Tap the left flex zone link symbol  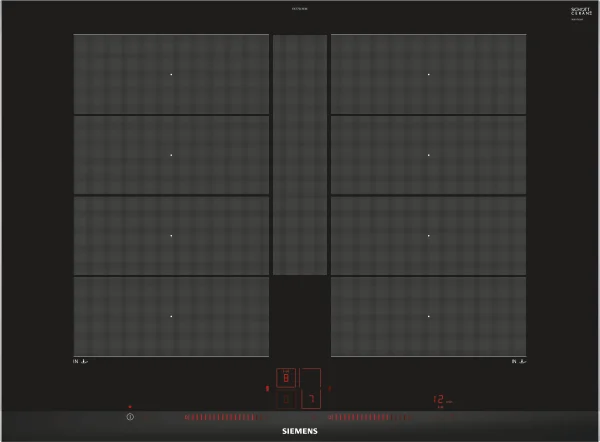click(267, 388)
